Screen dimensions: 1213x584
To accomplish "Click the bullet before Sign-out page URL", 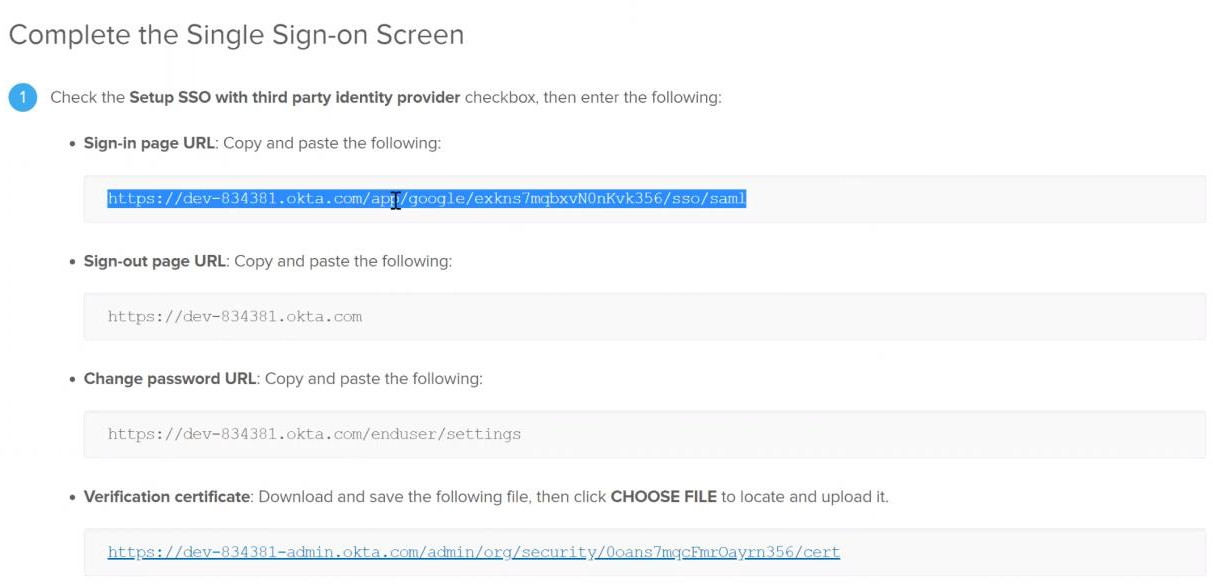I will (x=73, y=262).
